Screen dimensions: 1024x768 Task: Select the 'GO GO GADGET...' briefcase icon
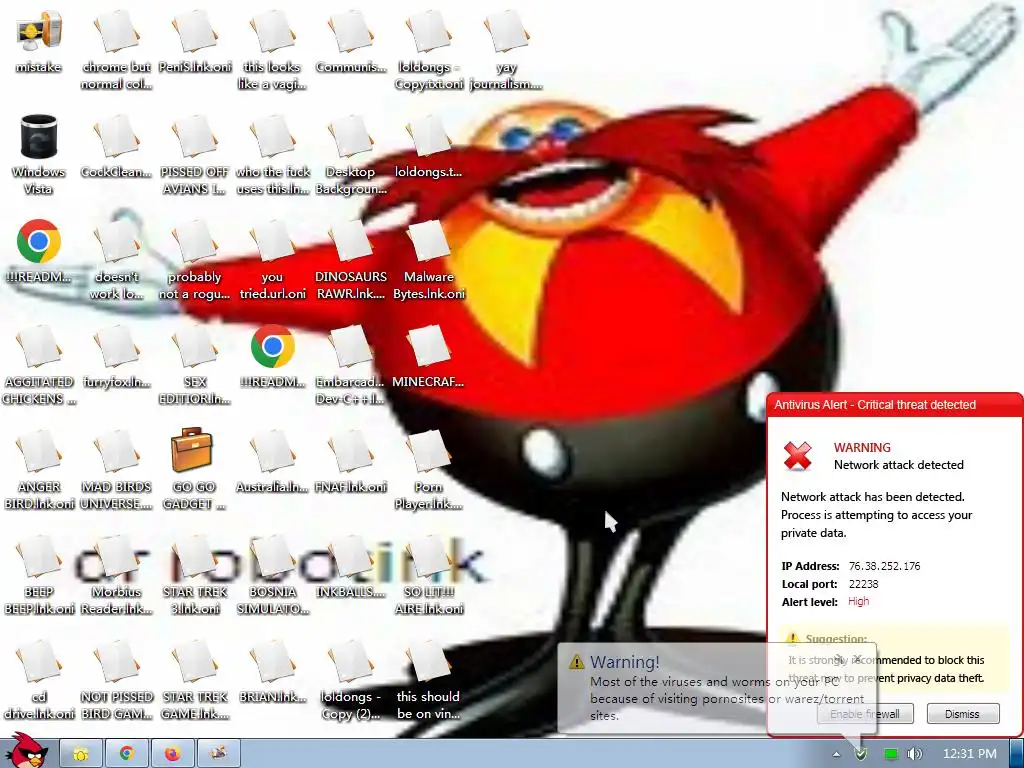pos(192,468)
